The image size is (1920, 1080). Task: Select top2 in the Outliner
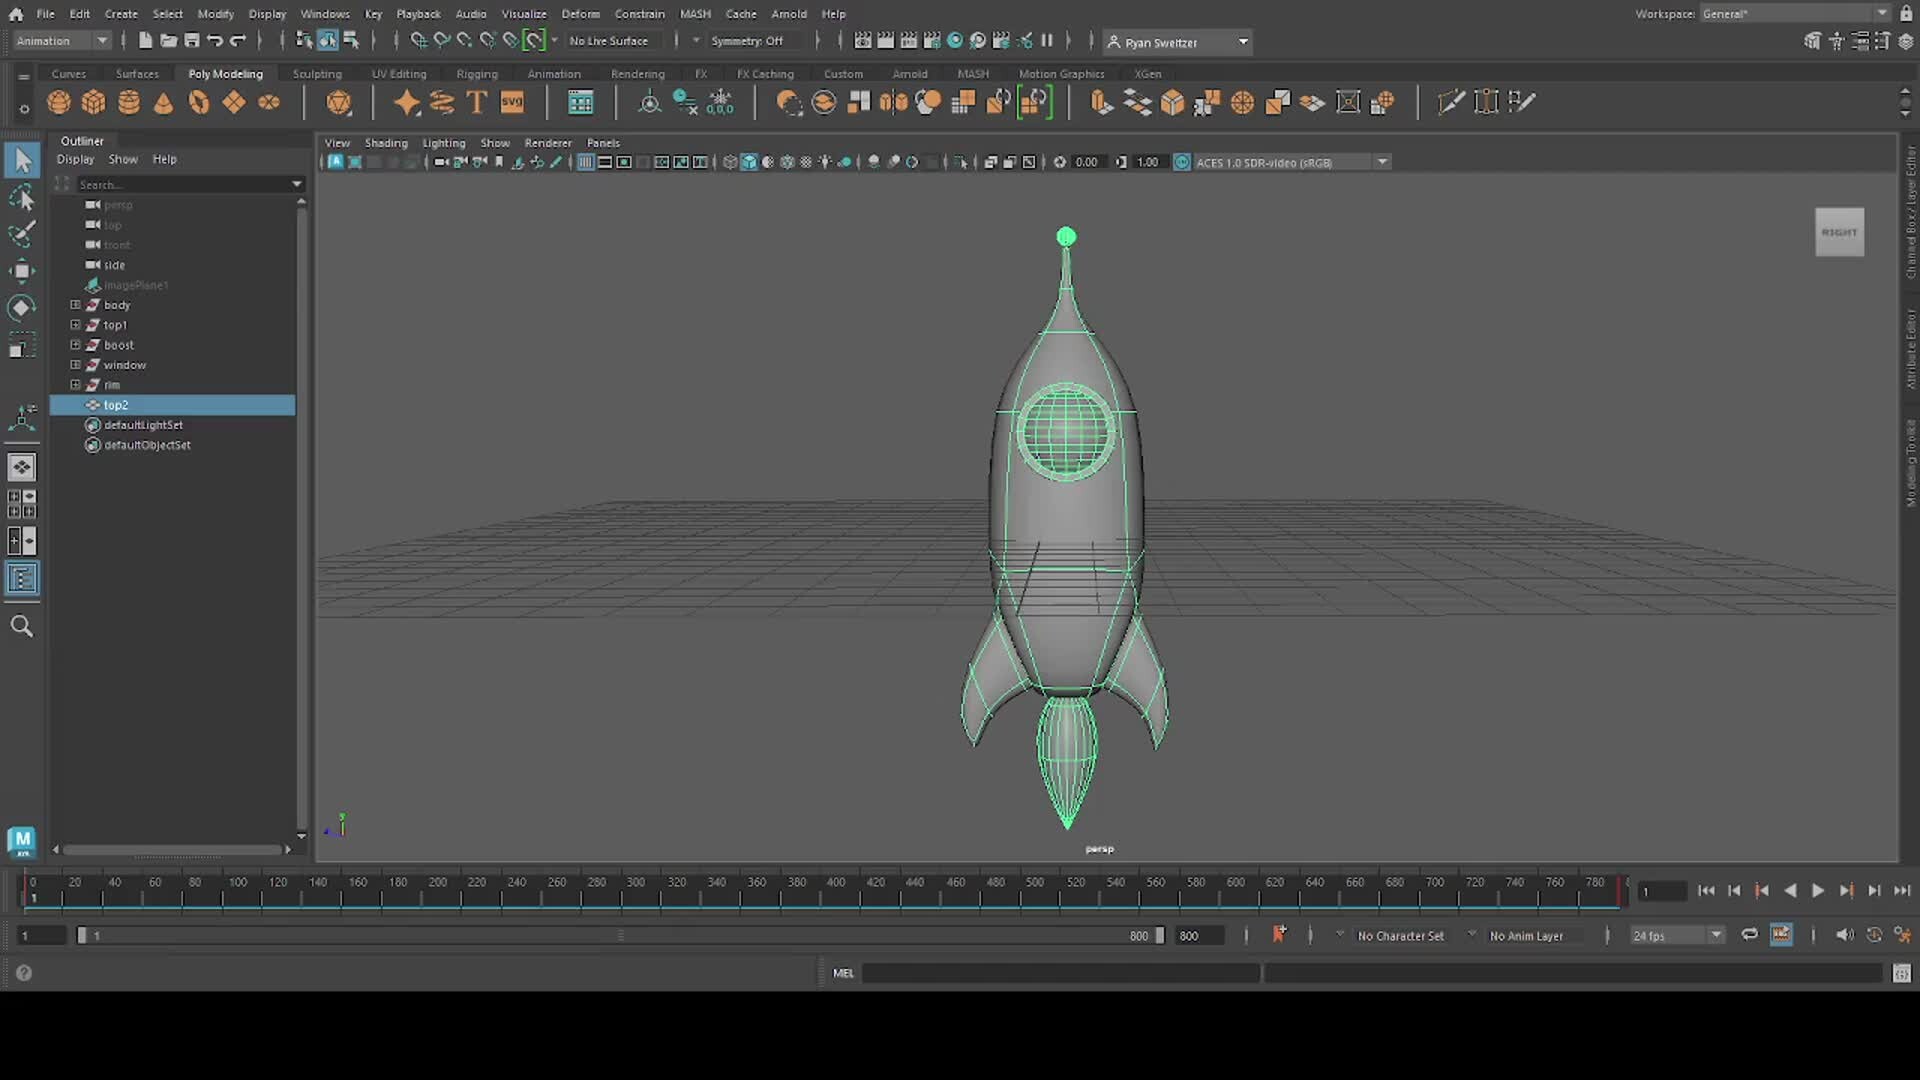tap(115, 404)
